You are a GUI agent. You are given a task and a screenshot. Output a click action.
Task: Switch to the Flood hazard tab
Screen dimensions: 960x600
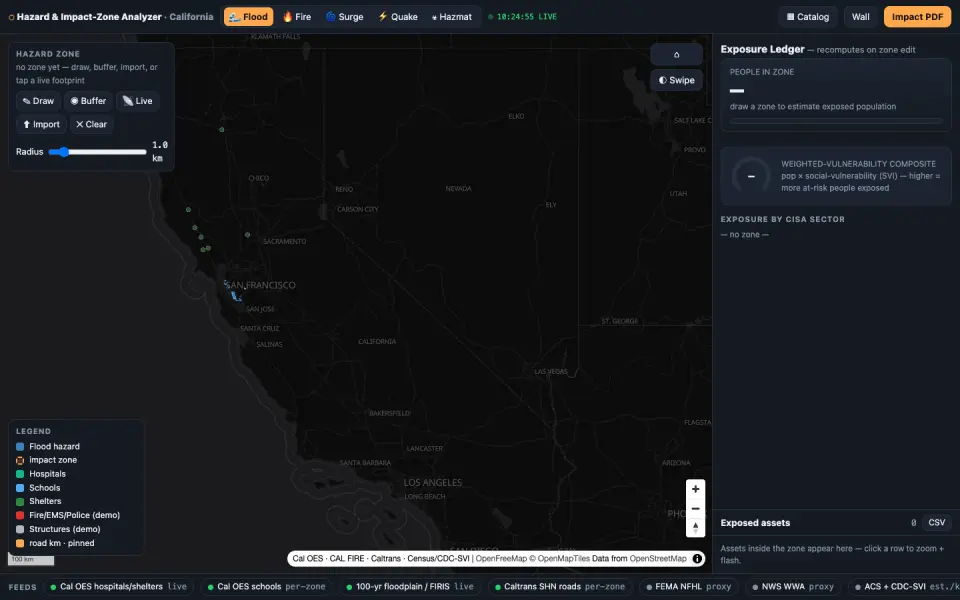(x=249, y=17)
